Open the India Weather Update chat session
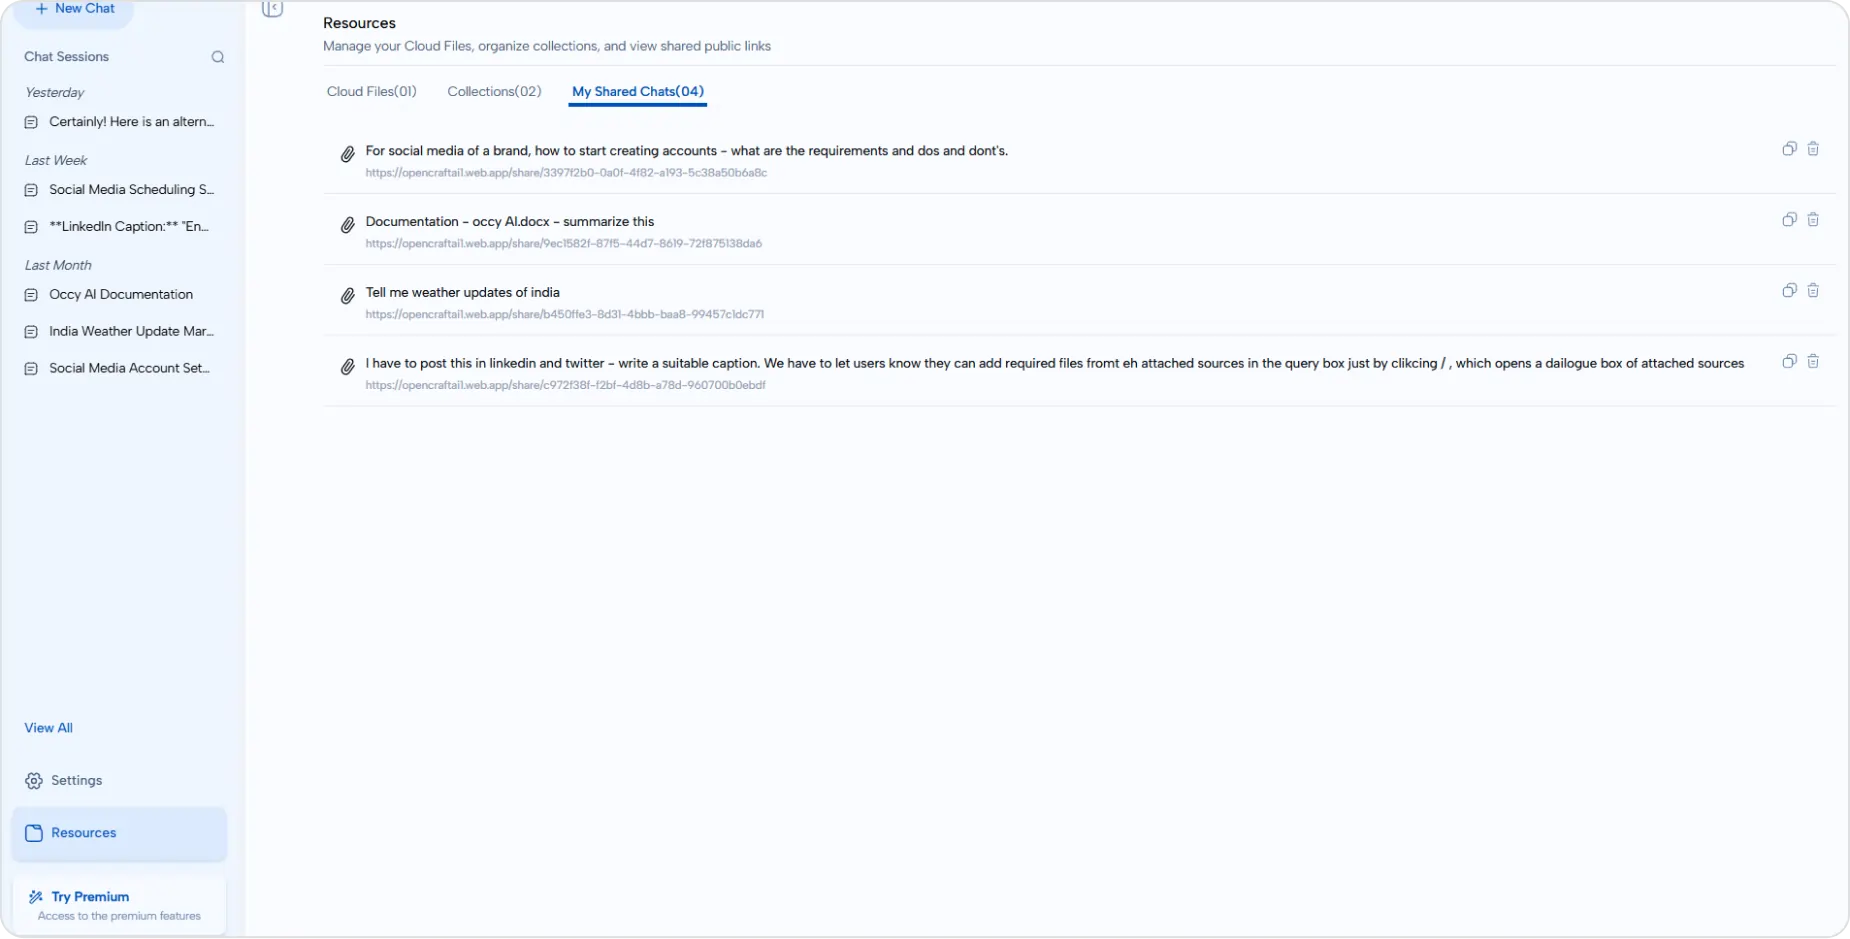Screen dimensions: 1850x939 [x=129, y=331]
